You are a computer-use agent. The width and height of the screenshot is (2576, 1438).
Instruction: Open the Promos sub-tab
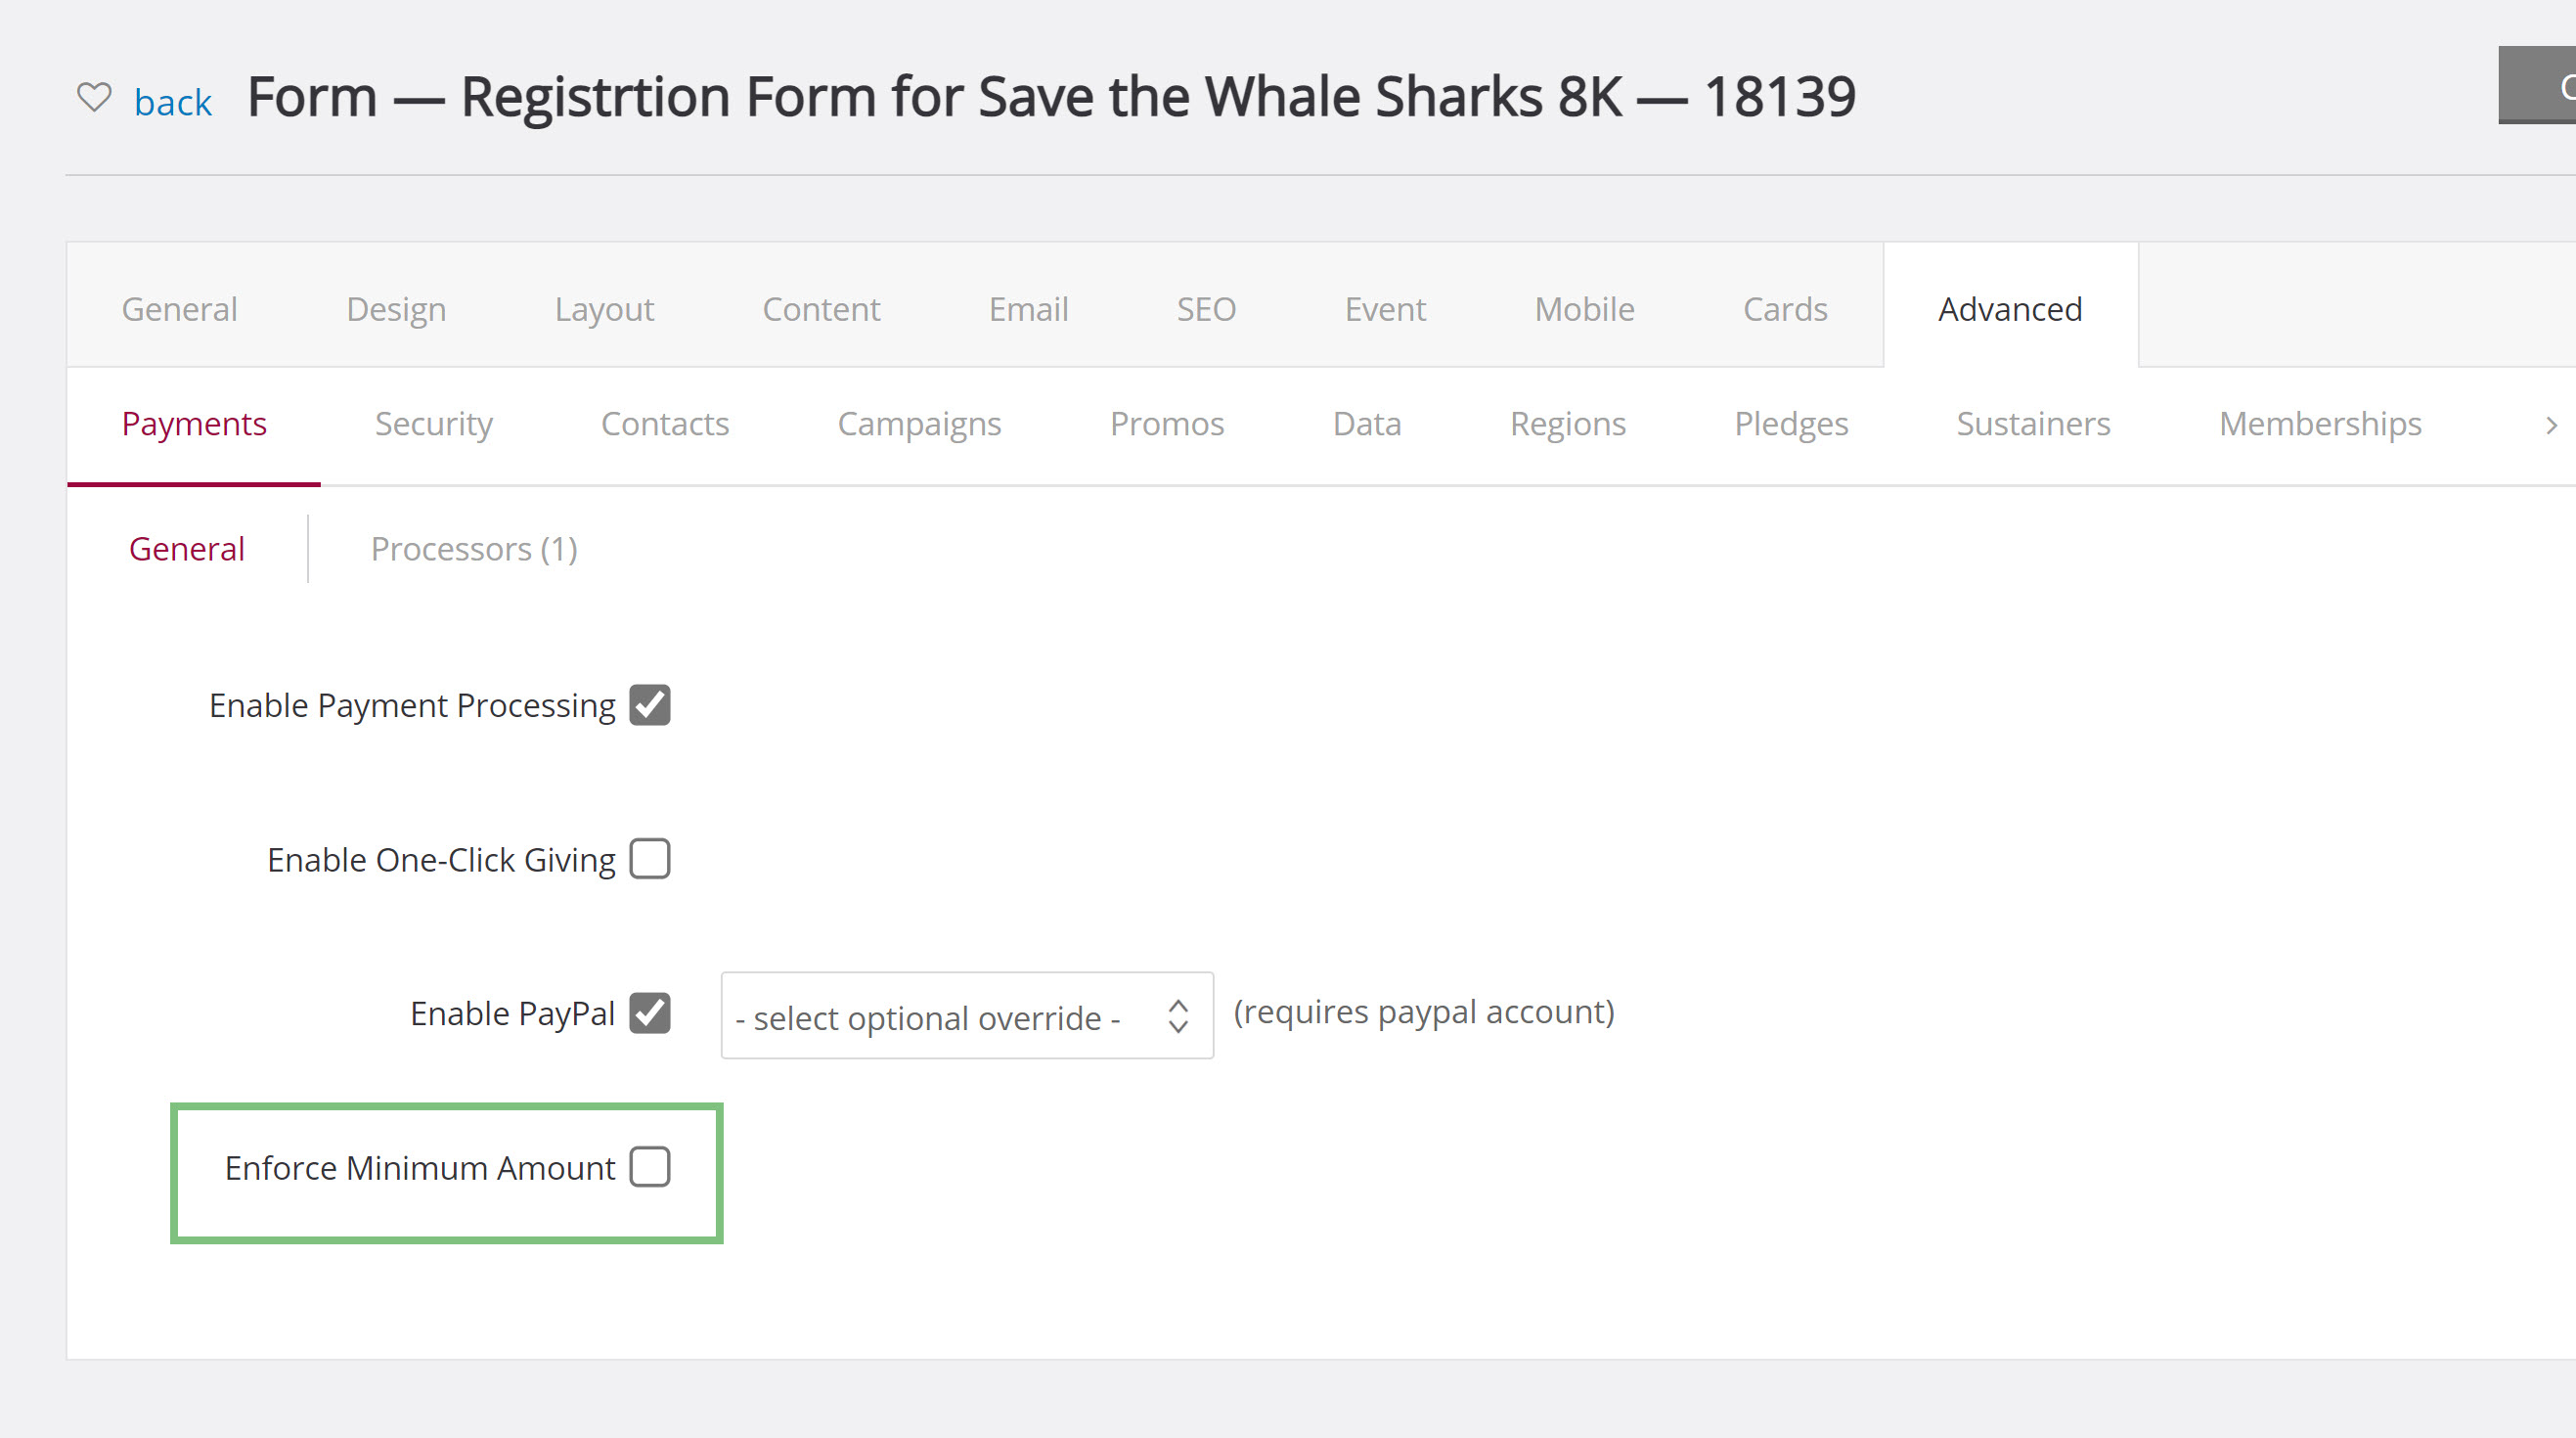1167,424
